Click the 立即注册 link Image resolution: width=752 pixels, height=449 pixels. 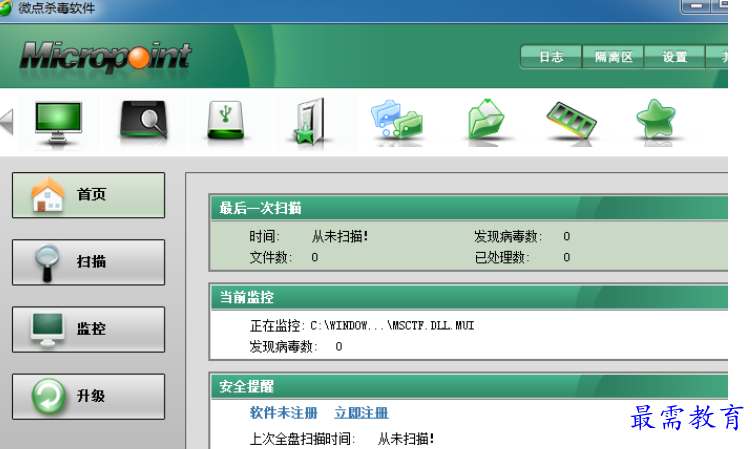point(361,413)
